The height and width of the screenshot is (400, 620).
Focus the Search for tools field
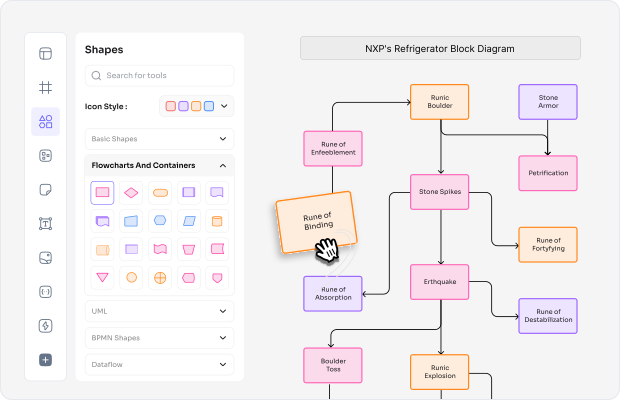point(159,75)
